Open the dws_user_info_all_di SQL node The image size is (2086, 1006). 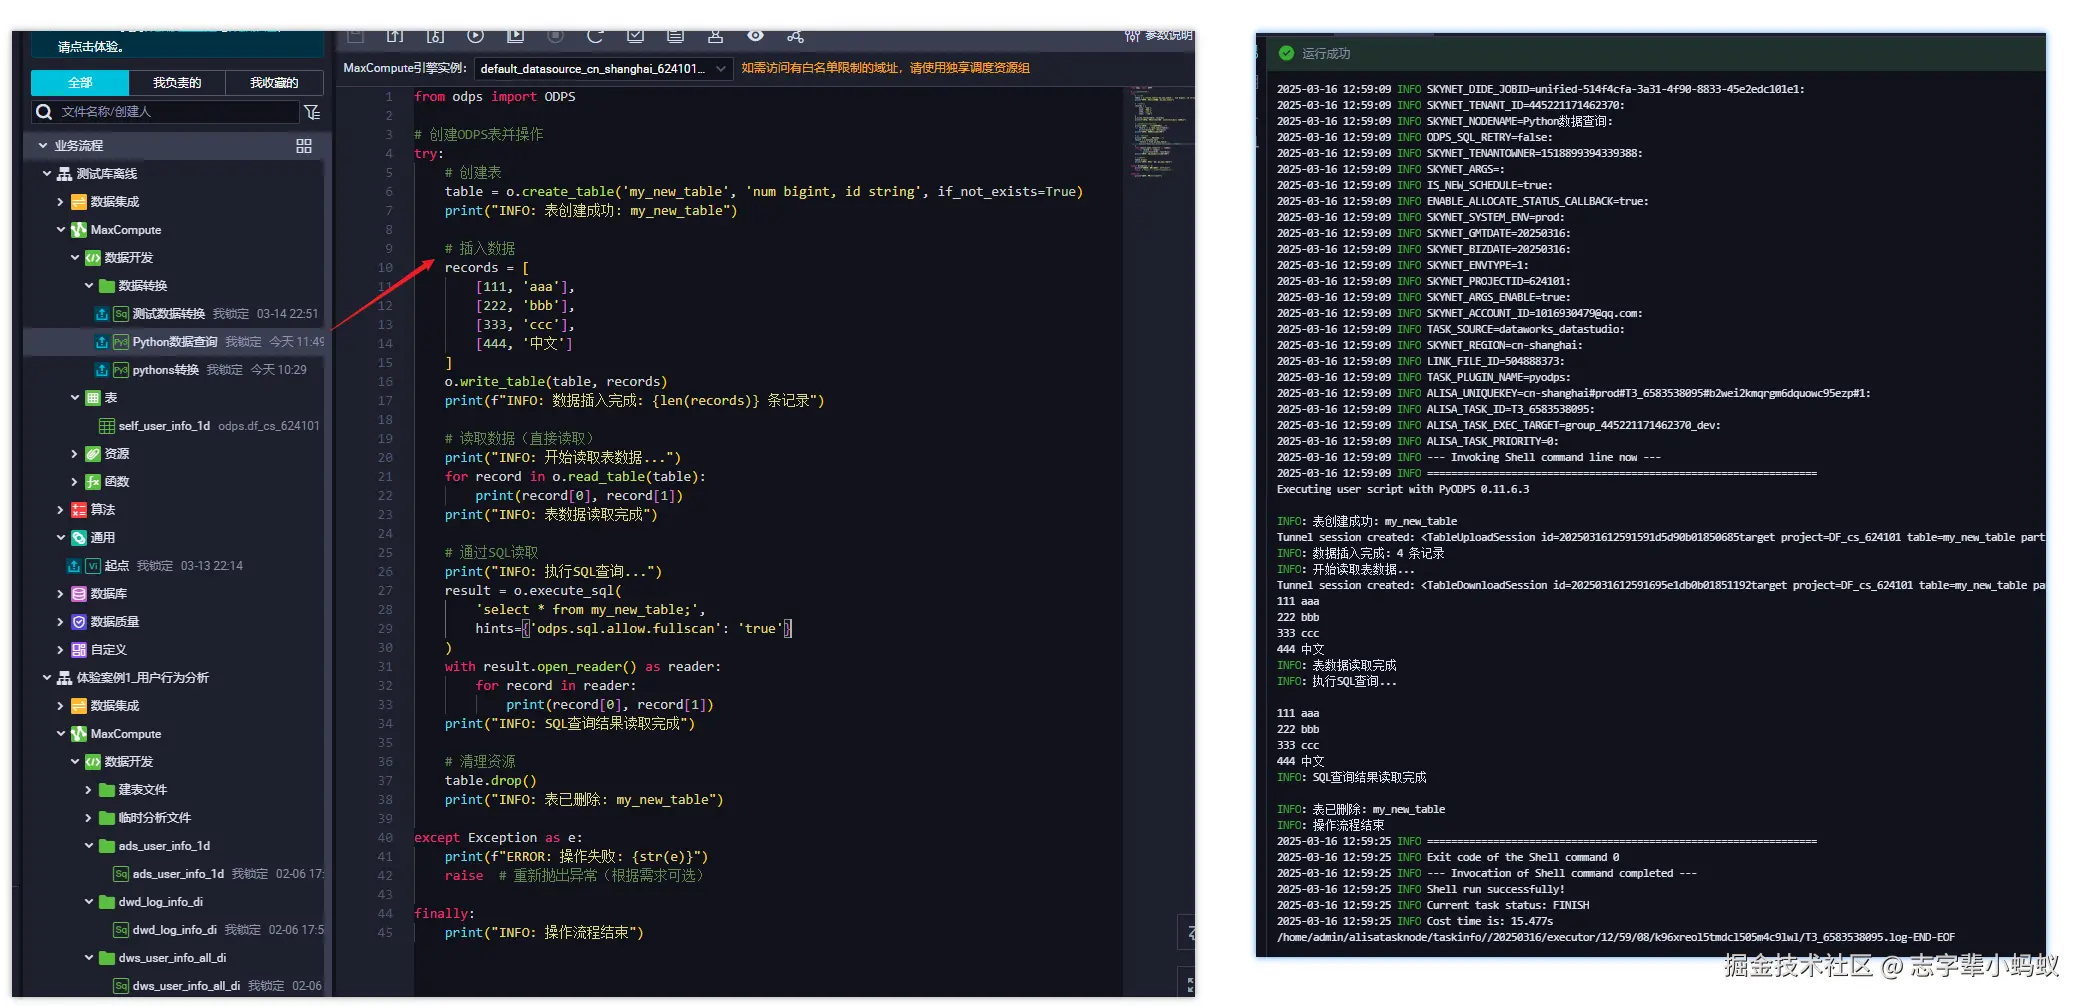(186, 986)
